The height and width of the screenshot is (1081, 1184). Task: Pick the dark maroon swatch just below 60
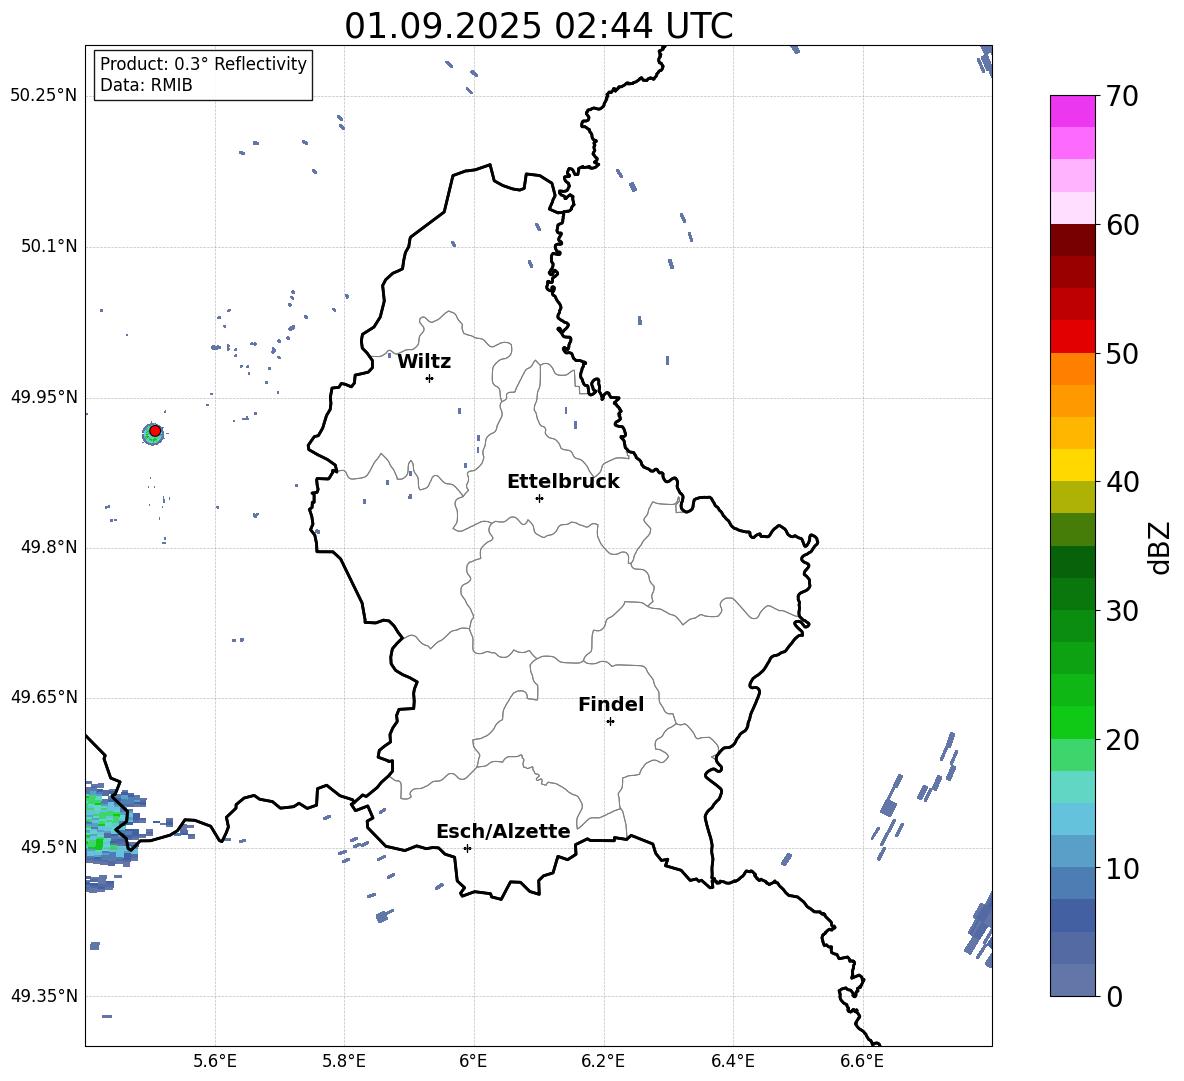pos(1073,241)
